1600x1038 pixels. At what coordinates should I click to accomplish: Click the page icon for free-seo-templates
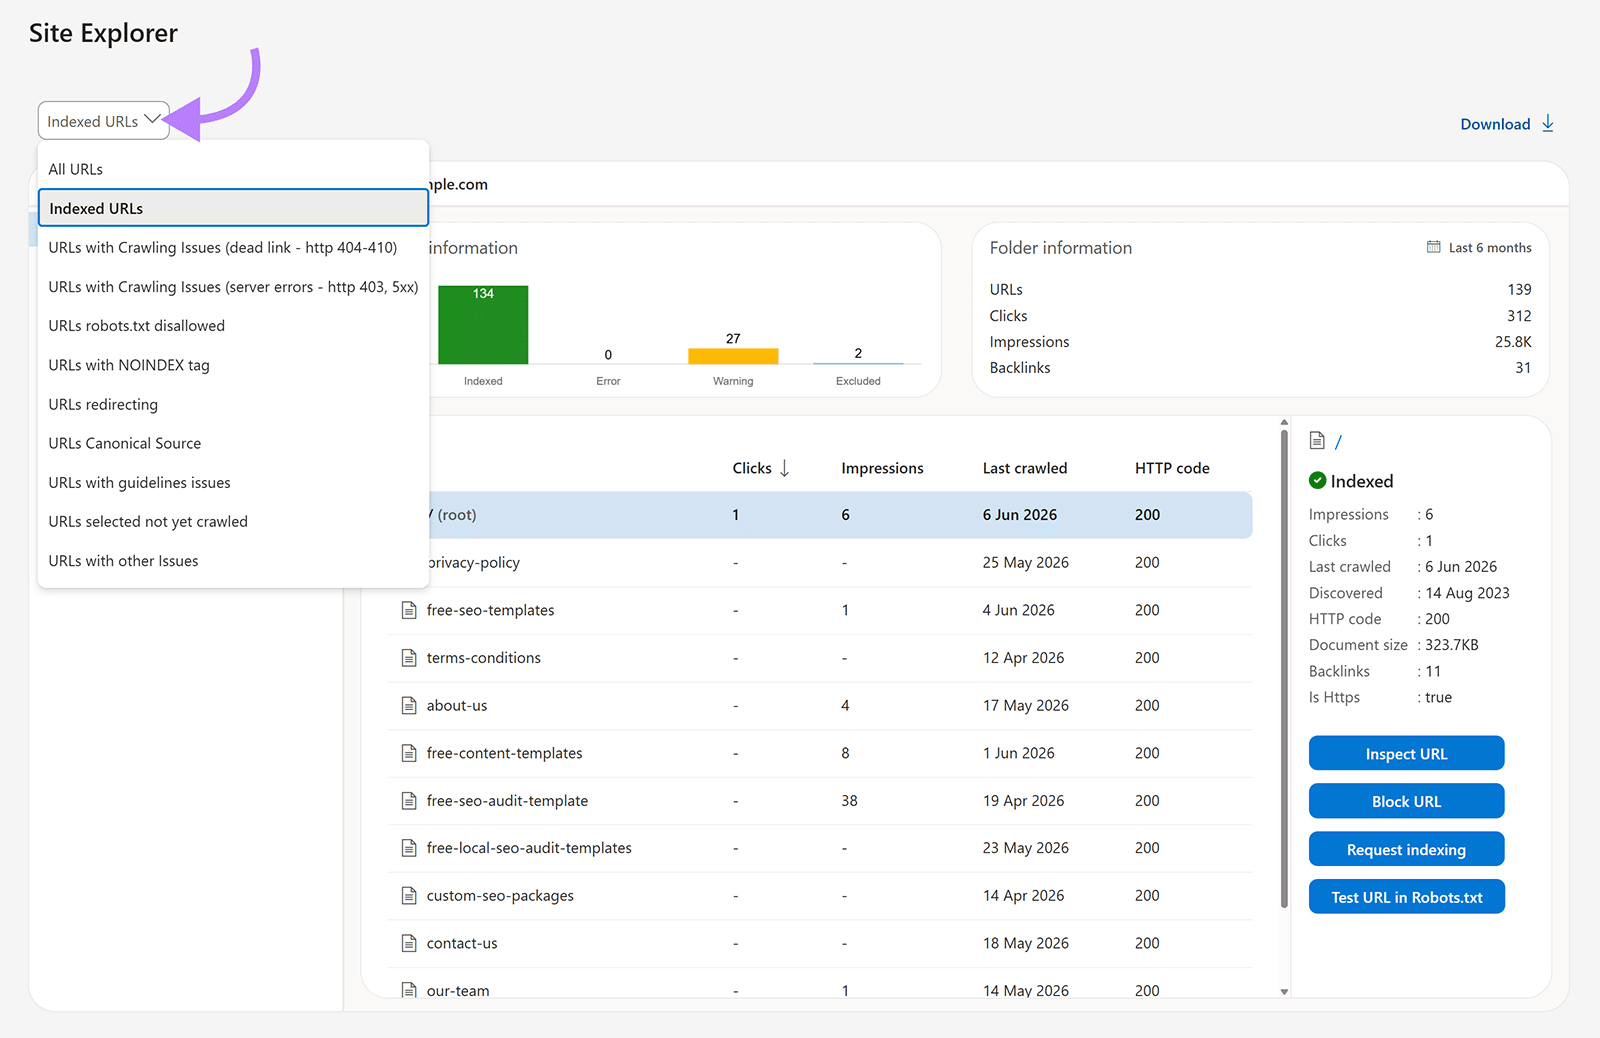tap(409, 610)
